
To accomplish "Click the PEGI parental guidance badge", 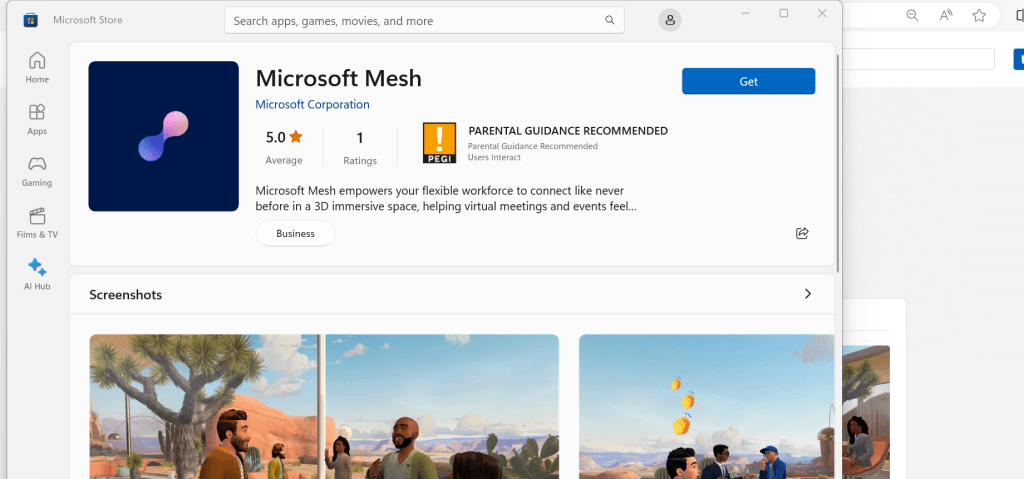I will click(439, 144).
